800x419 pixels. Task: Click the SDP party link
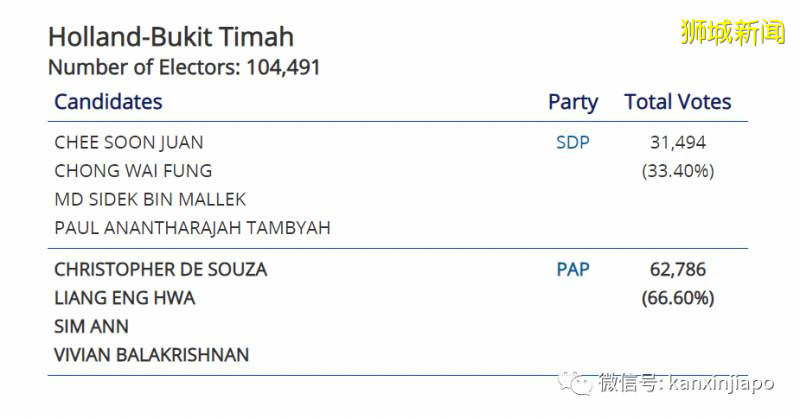coord(572,142)
